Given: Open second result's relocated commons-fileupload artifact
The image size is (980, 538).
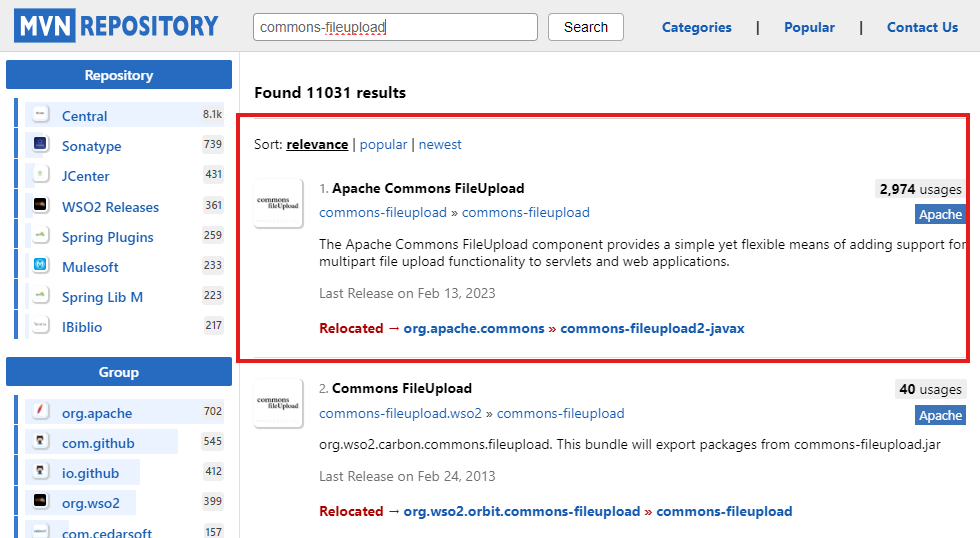Looking at the screenshot, I should coord(724,511).
